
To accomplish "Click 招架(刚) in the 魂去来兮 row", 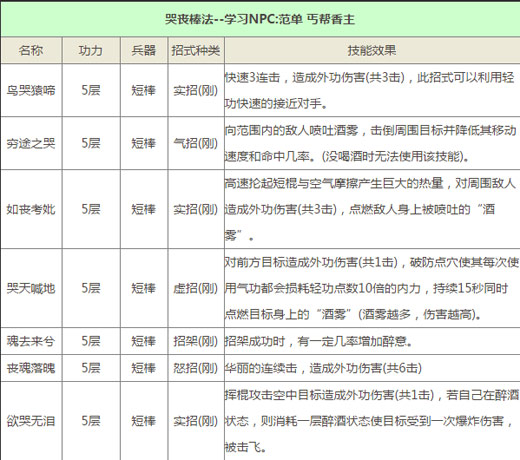I will click(x=195, y=341).
